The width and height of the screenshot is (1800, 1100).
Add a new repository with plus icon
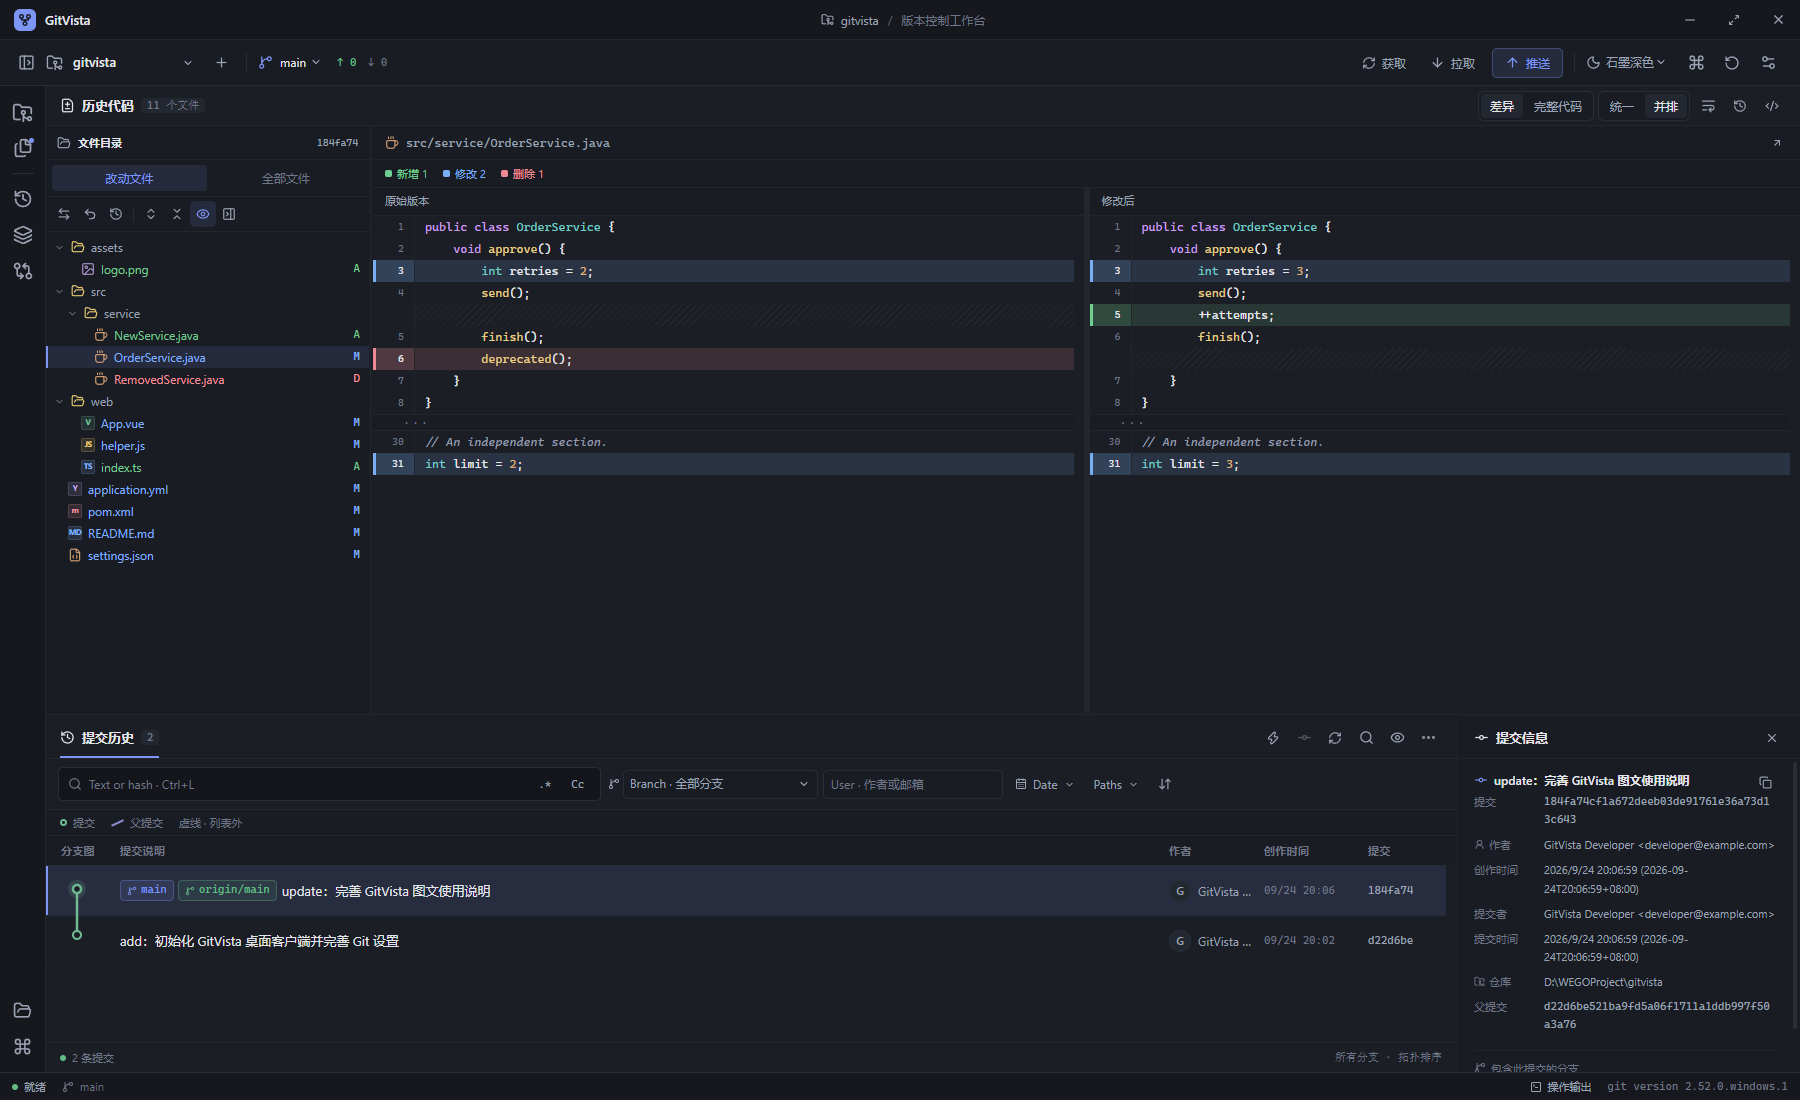pos(221,62)
